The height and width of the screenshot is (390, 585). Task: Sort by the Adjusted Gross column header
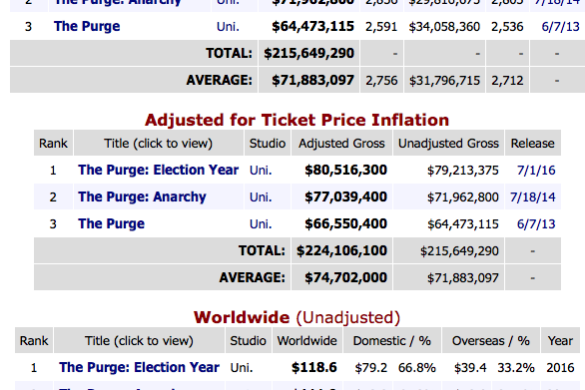tap(341, 143)
